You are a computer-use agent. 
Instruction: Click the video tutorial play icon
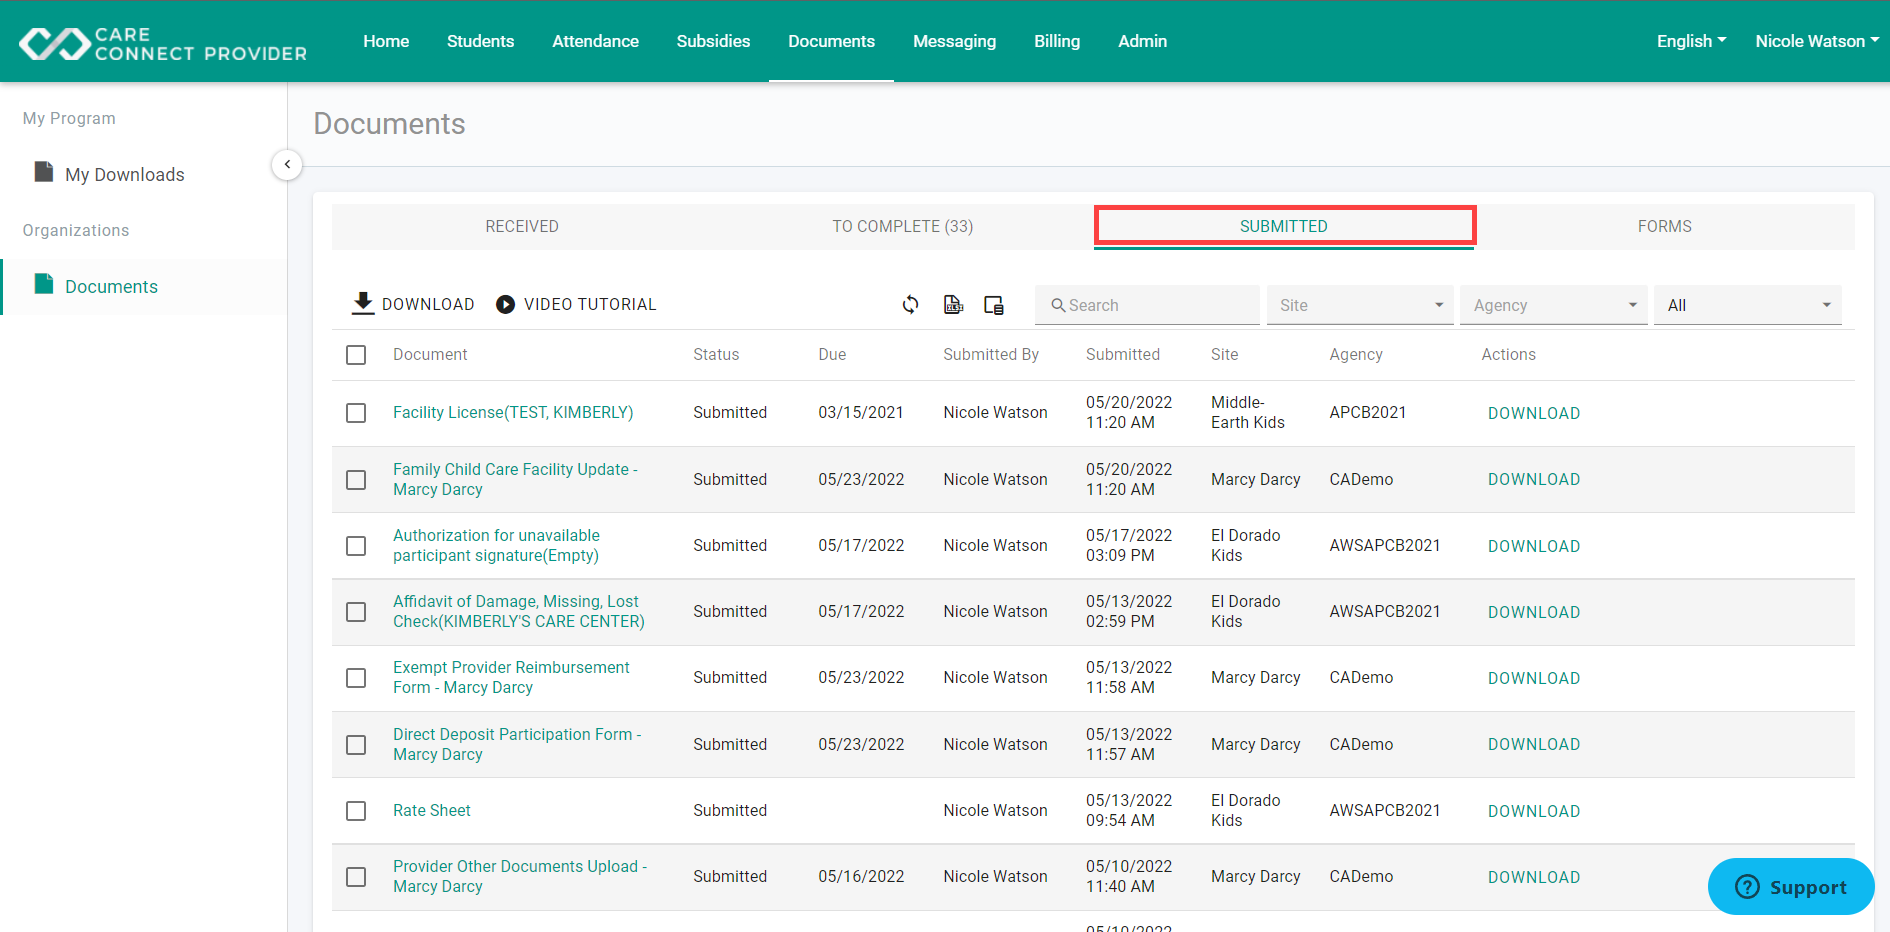(506, 304)
